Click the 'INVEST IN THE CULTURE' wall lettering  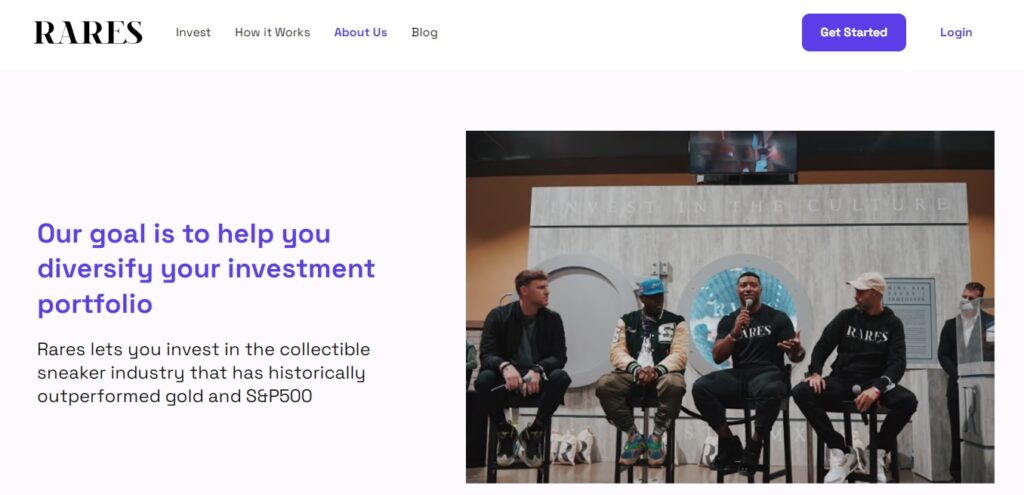[x=750, y=206]
